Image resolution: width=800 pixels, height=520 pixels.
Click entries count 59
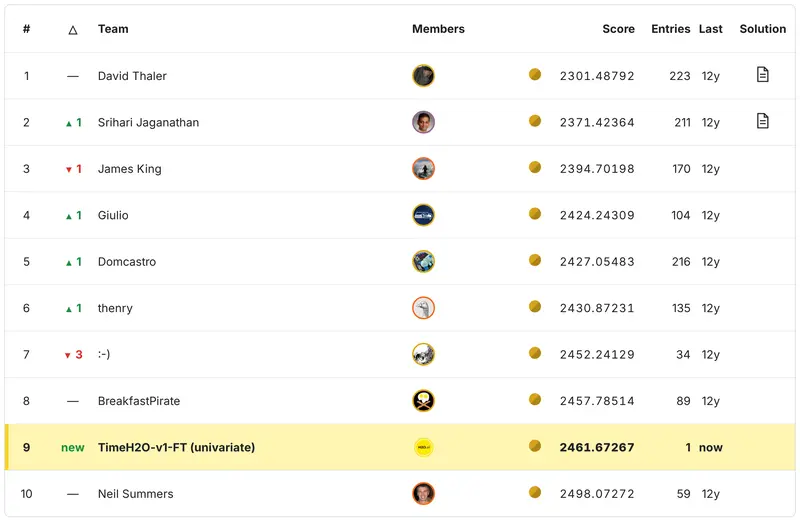[x=683, y=494]
